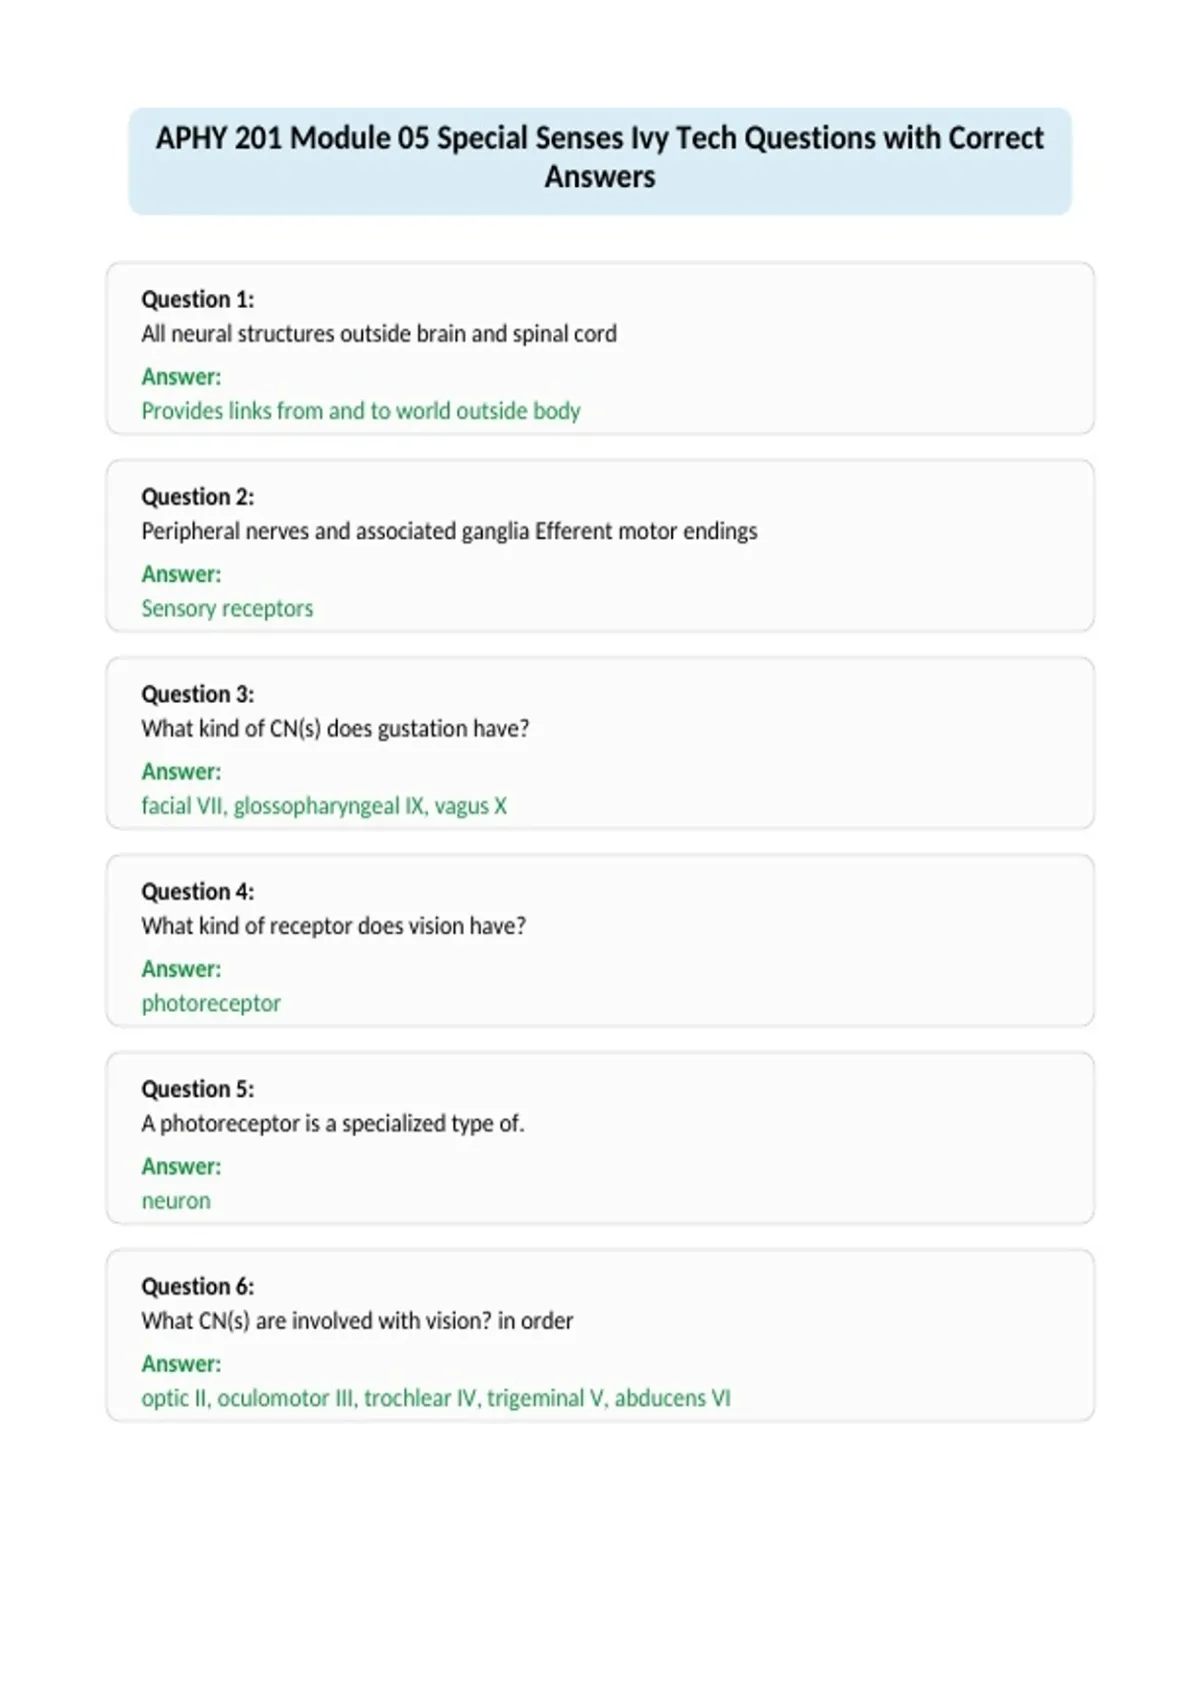
Task: Select the Question 5 heading
Action: click(198, 1088)
